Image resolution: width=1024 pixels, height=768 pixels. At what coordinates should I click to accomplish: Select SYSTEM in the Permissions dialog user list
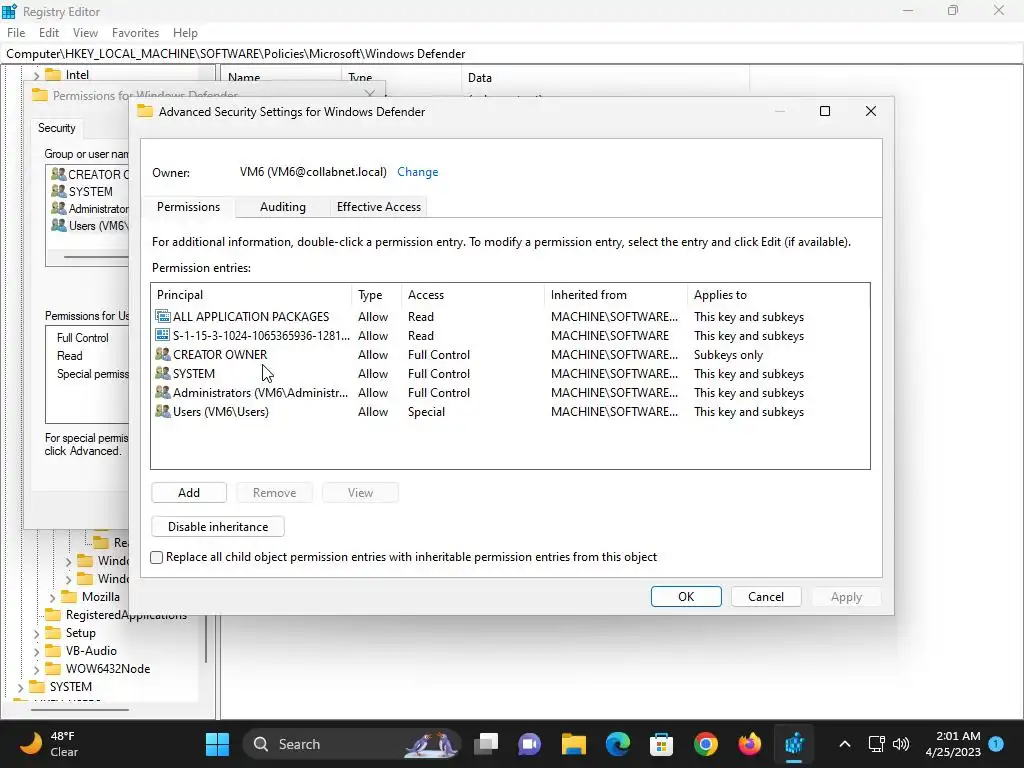tap(88, 191)
